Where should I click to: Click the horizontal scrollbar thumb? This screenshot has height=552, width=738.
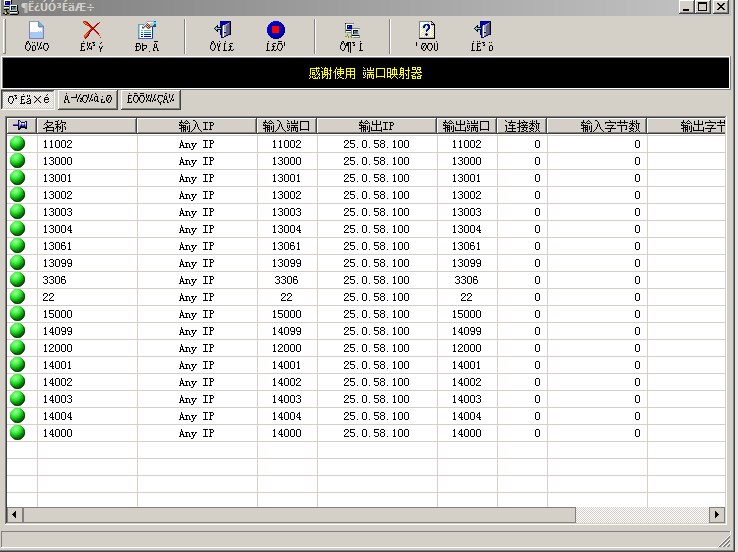(299, 514)
